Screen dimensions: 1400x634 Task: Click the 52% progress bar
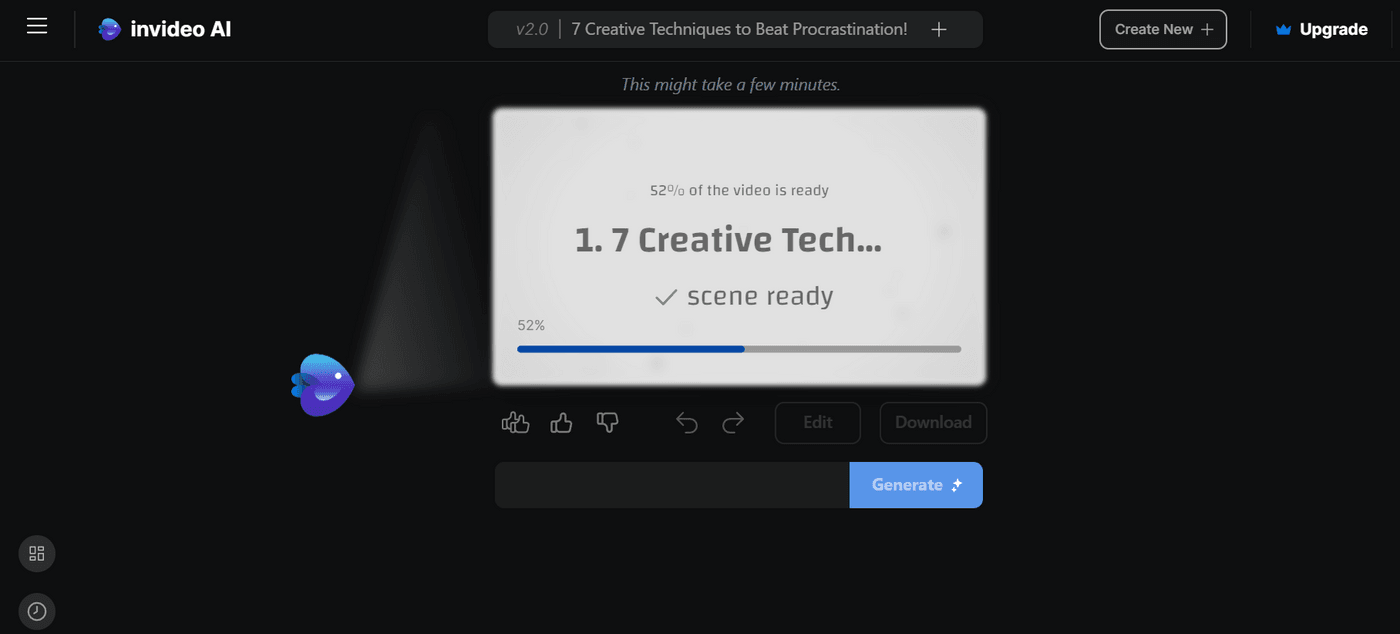pos(738,349)
